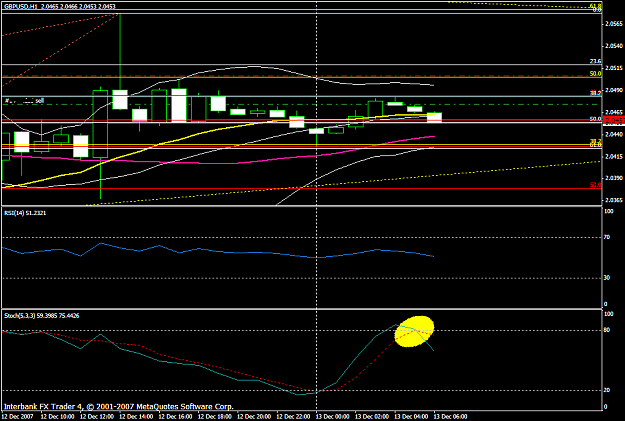Click the 2.0565 price axis value
The width and height of the screenshot is (625, 421).
[613, 24]
